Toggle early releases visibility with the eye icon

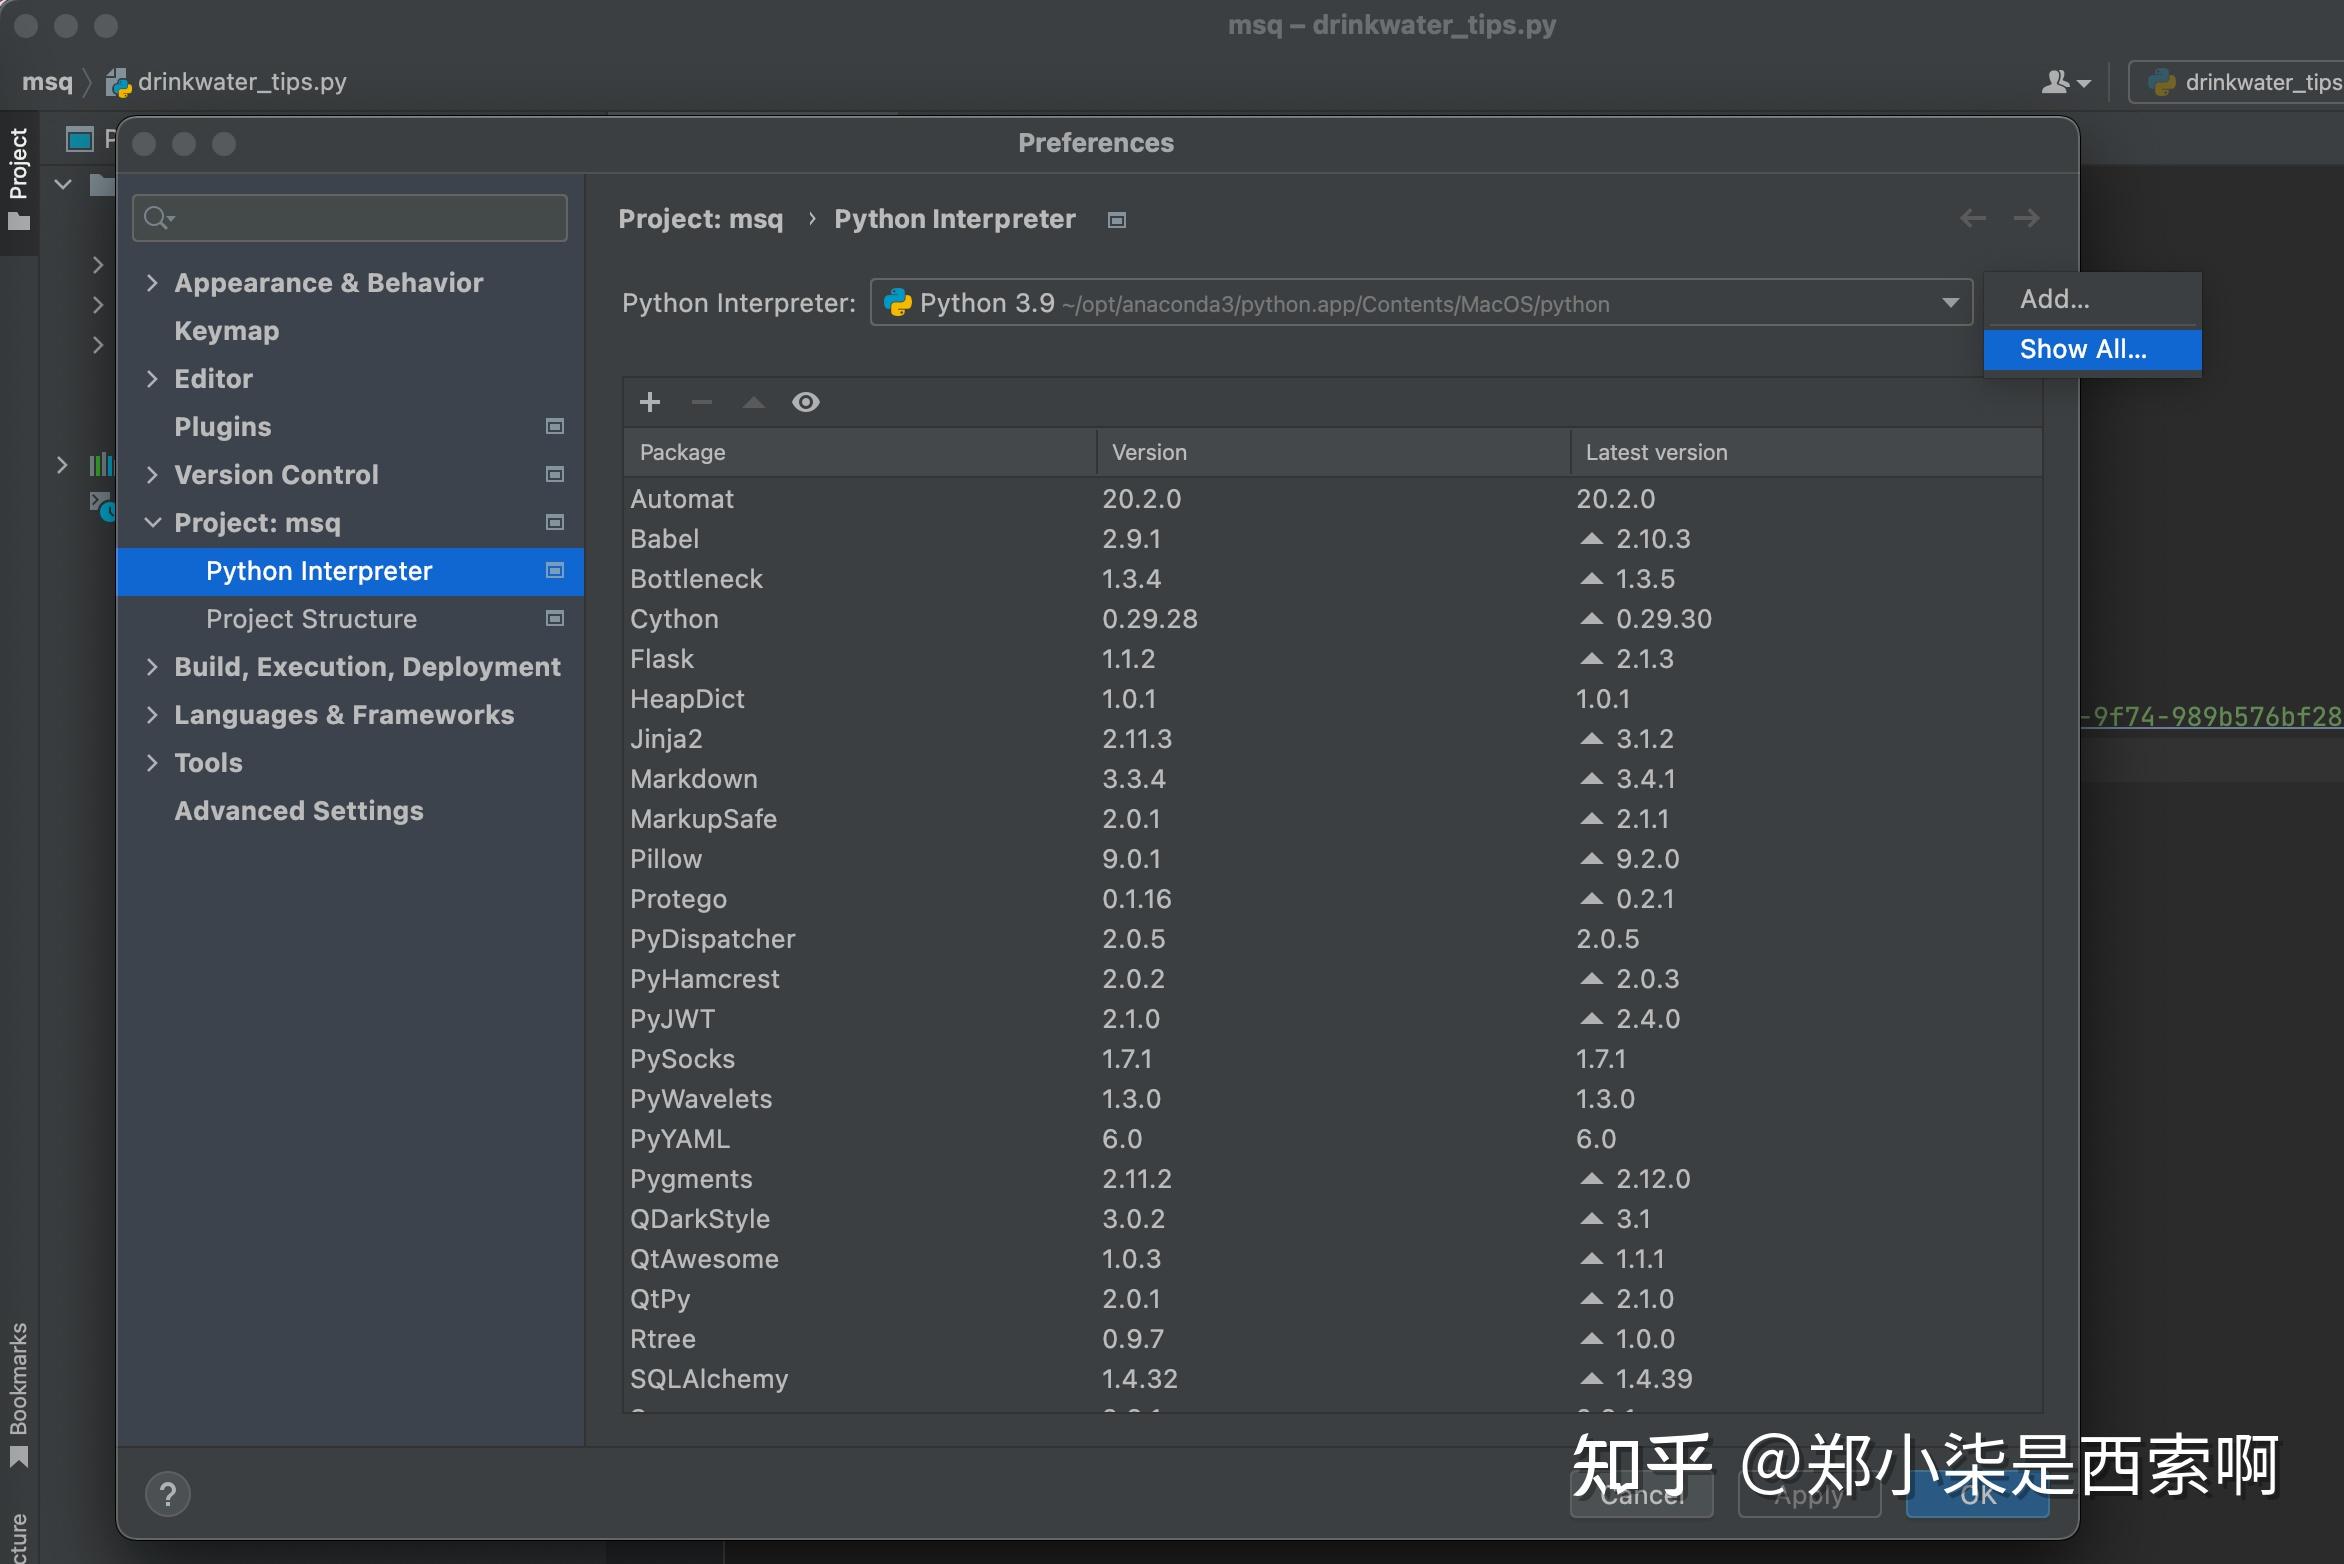pos(806,402)
